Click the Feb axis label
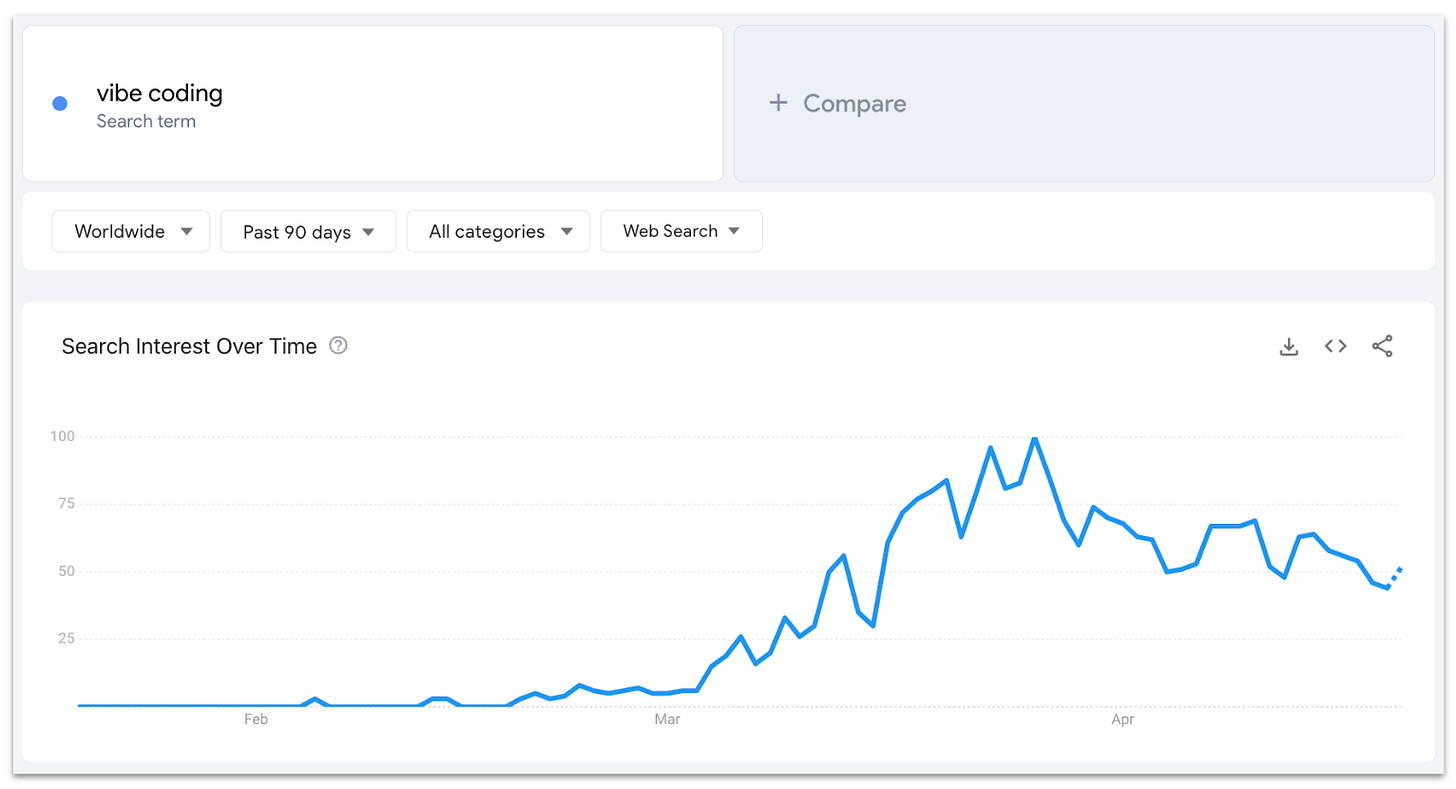1456x789 pixels. pos(256,719)
